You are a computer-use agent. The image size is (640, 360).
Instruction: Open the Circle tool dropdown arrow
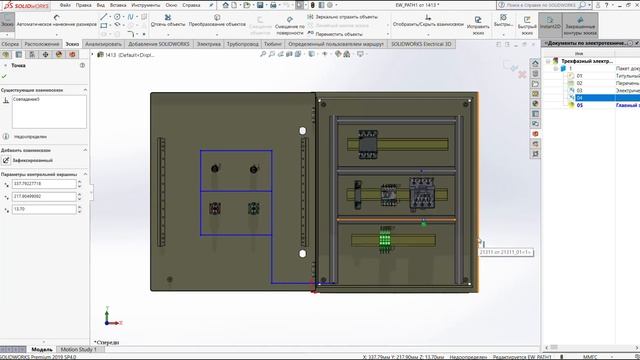click(123, 17)
